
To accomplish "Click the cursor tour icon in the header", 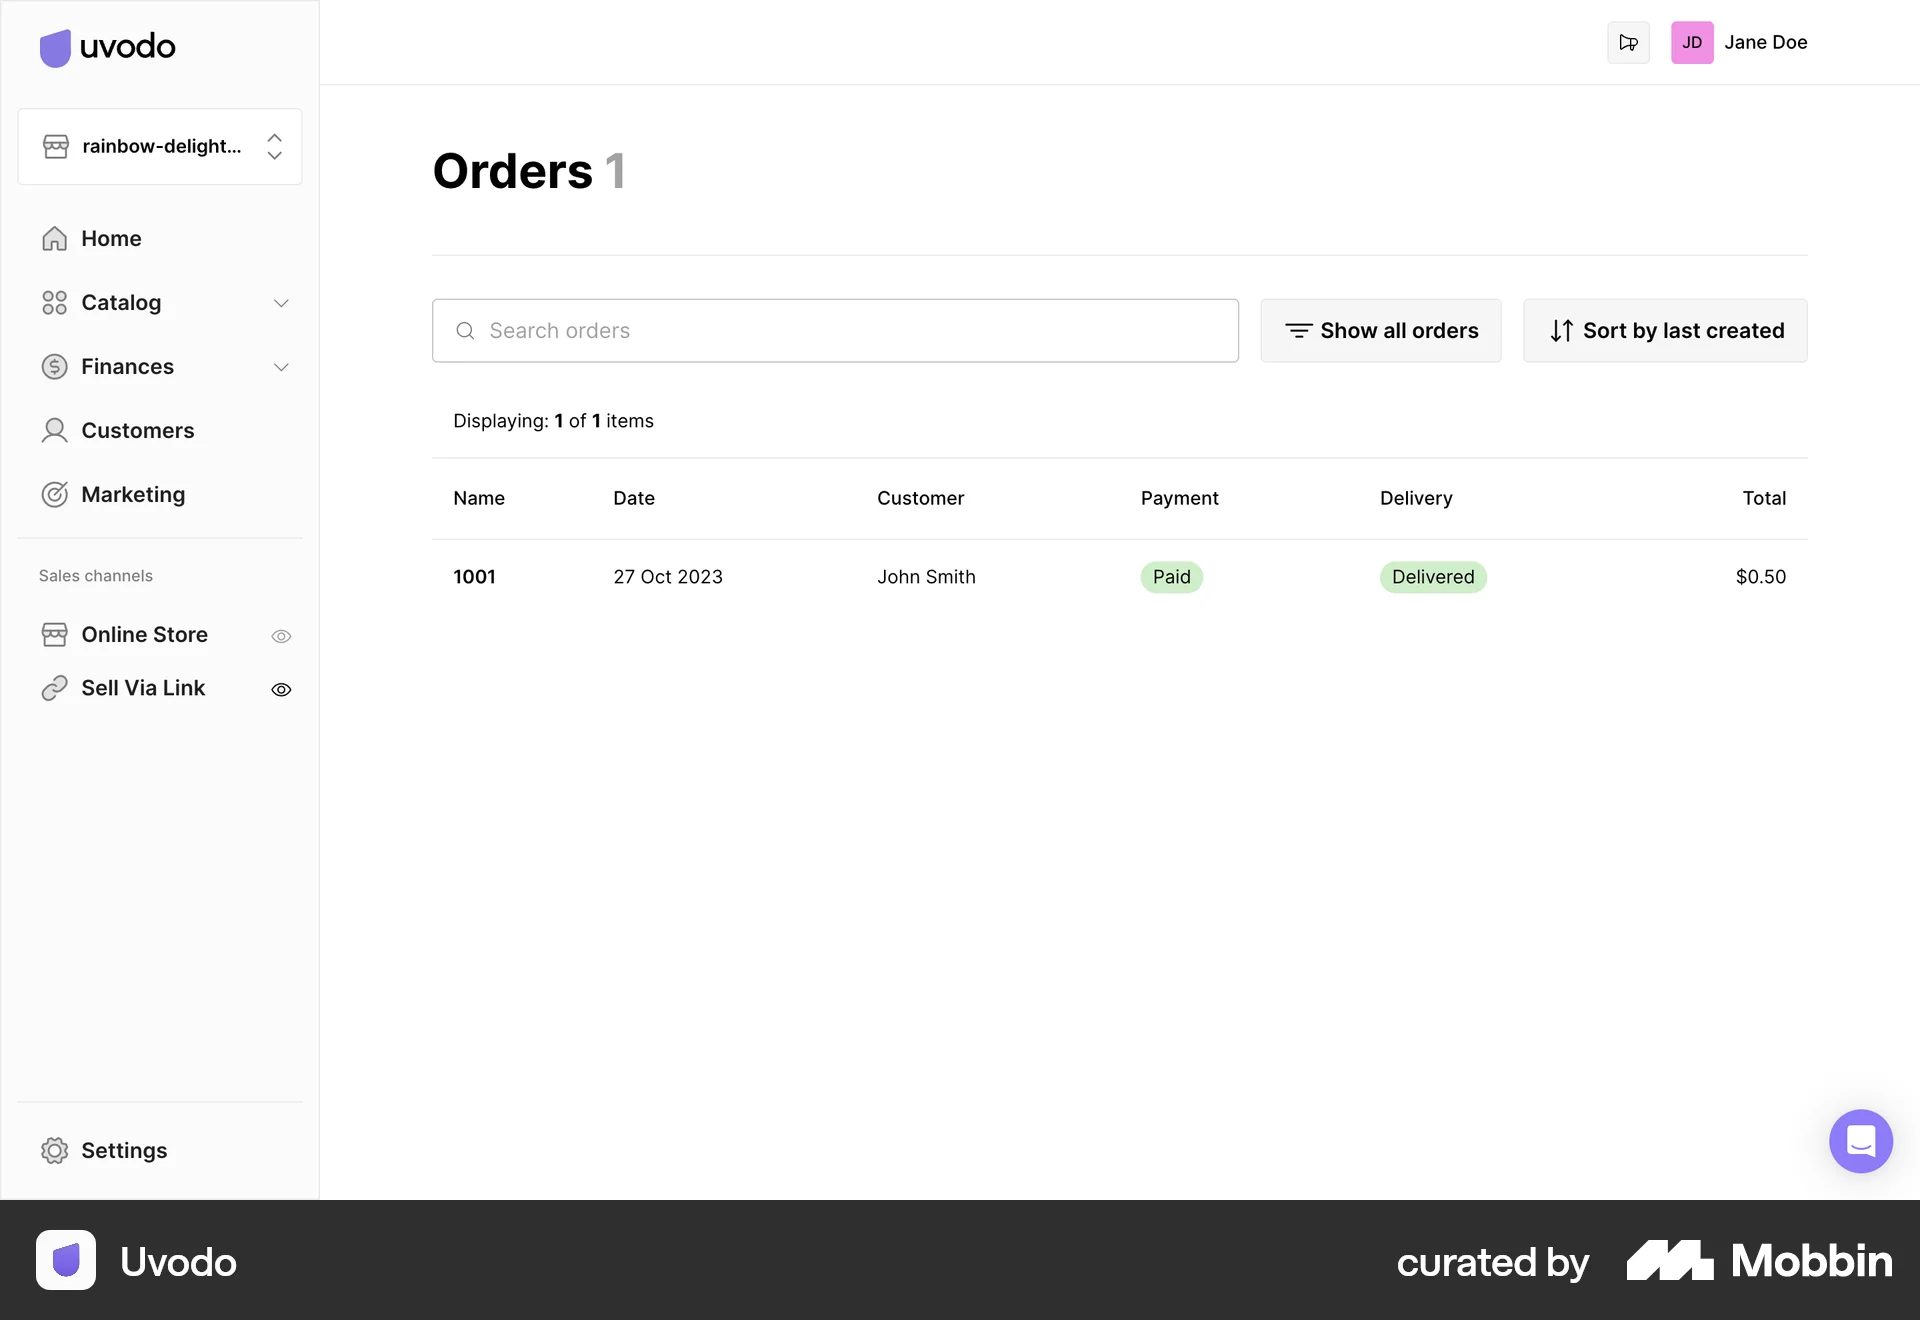I will point(1628,42).
